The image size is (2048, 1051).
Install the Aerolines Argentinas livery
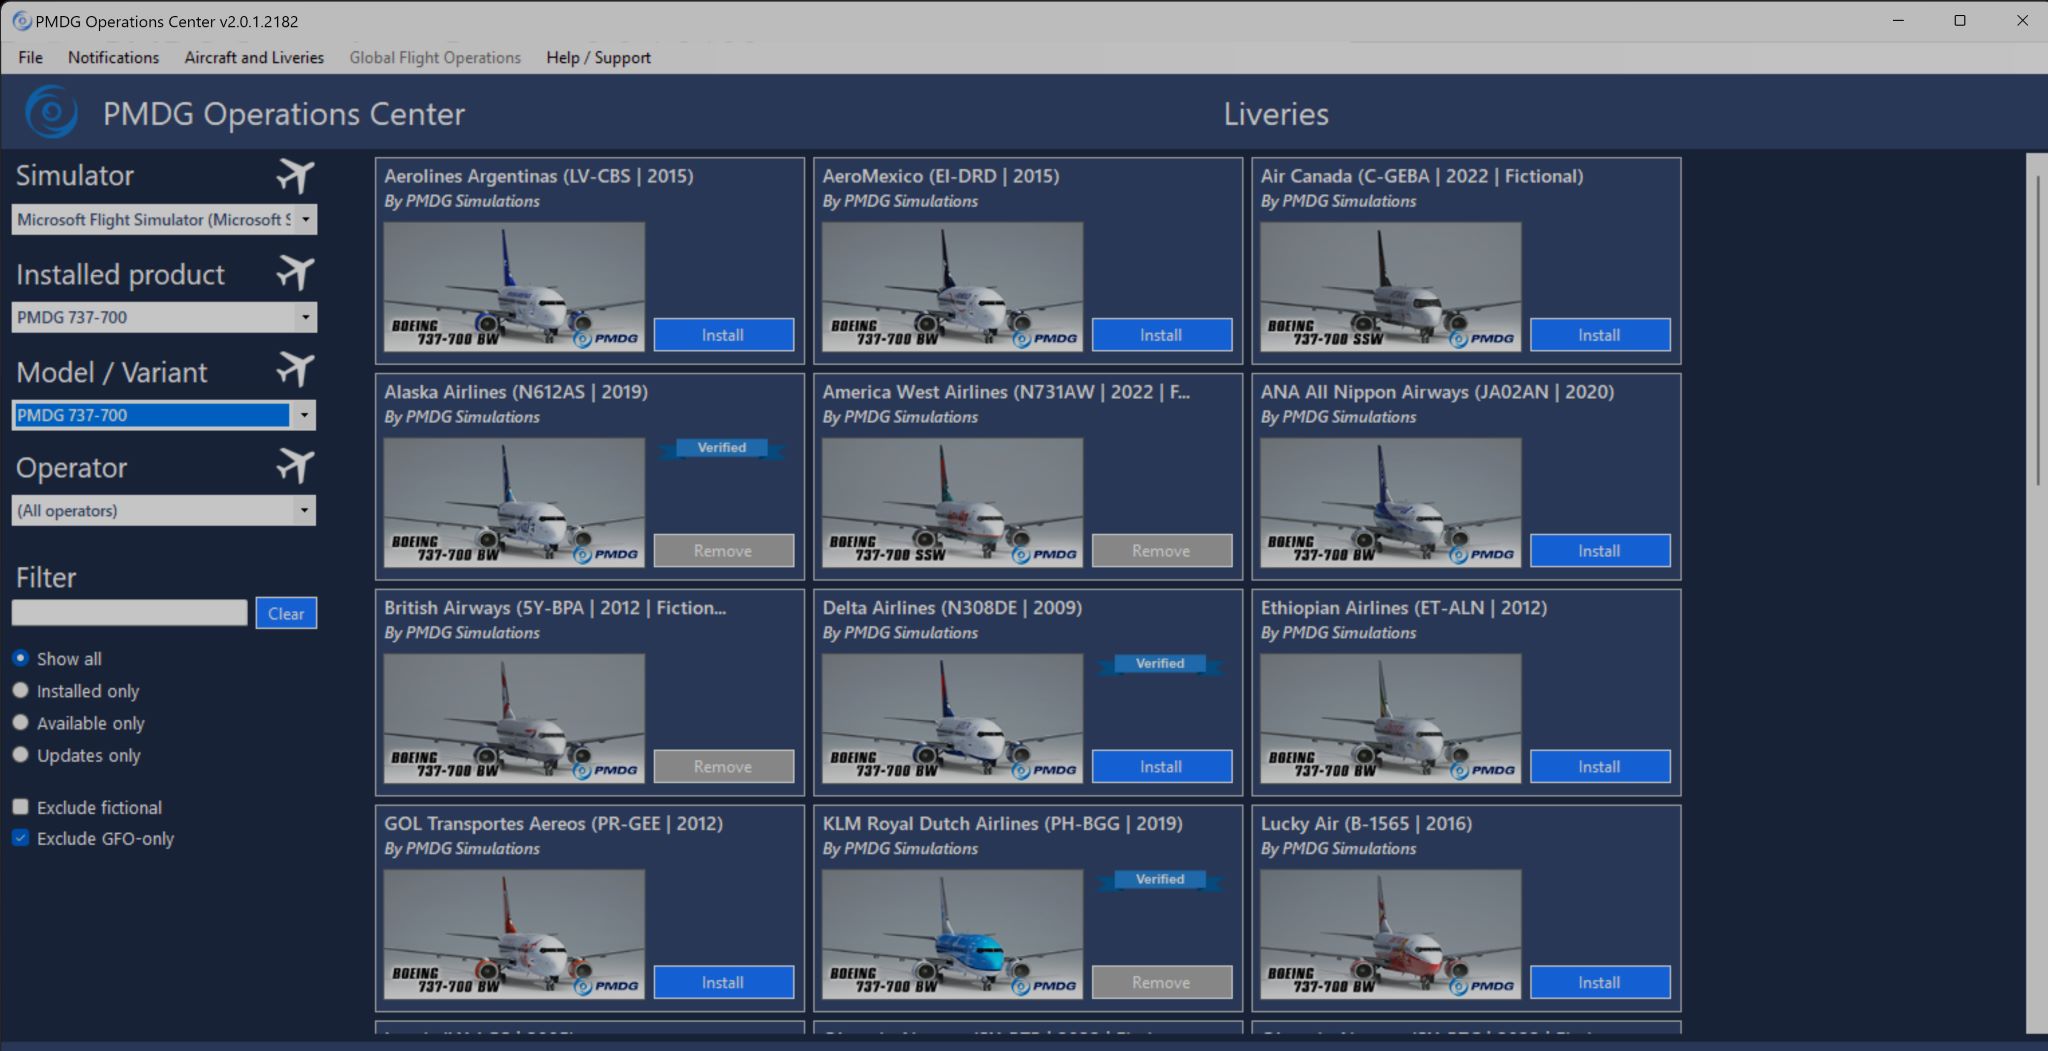click(x=723, y=335)
